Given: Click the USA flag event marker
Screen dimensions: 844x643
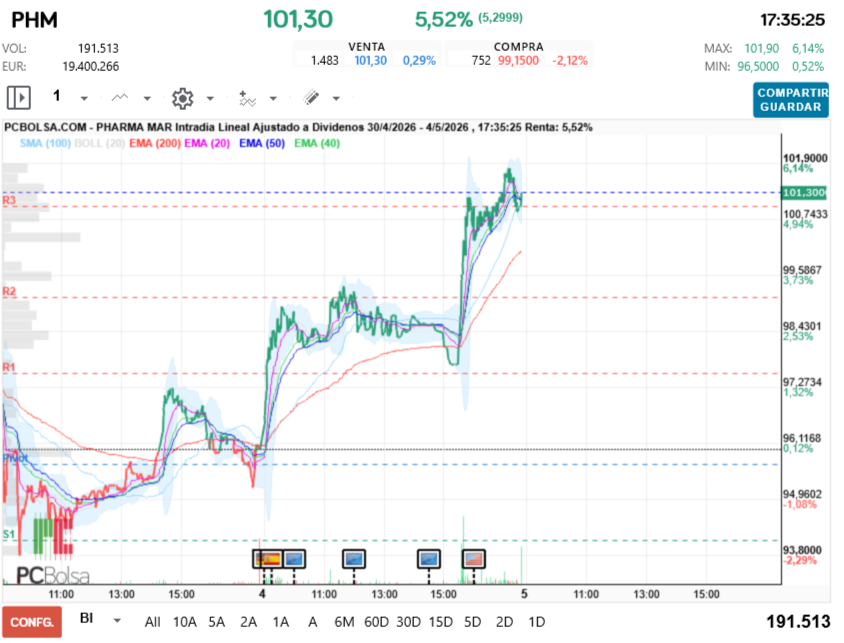Looking at the screenshot, I should 474,559.
